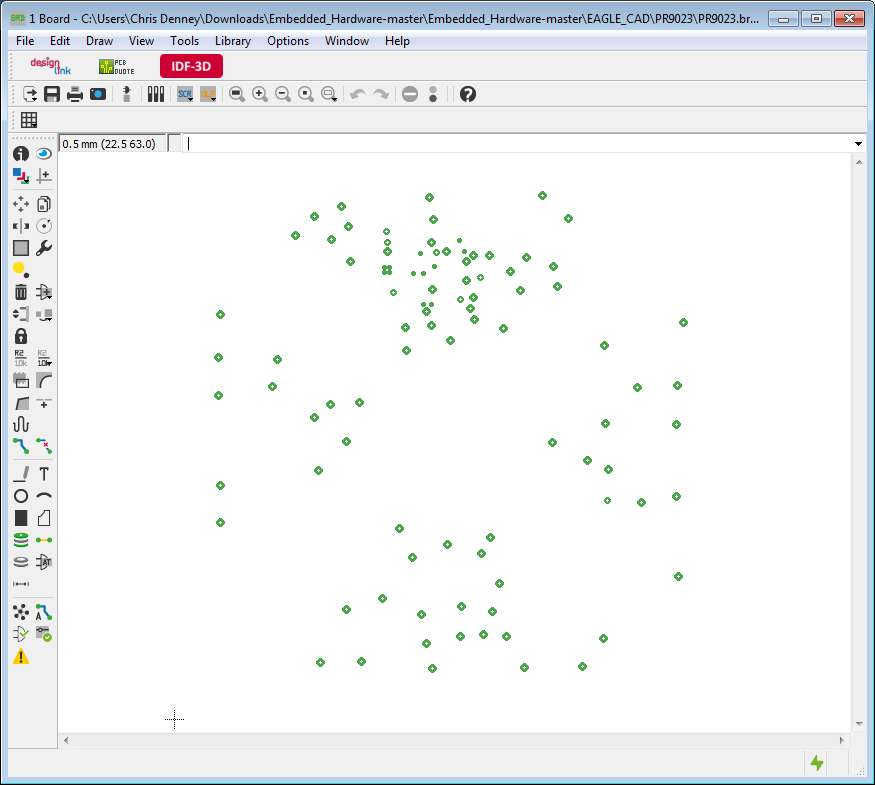Select the Route tool
This screenshot has width=875, height=785.
(21, 446)
